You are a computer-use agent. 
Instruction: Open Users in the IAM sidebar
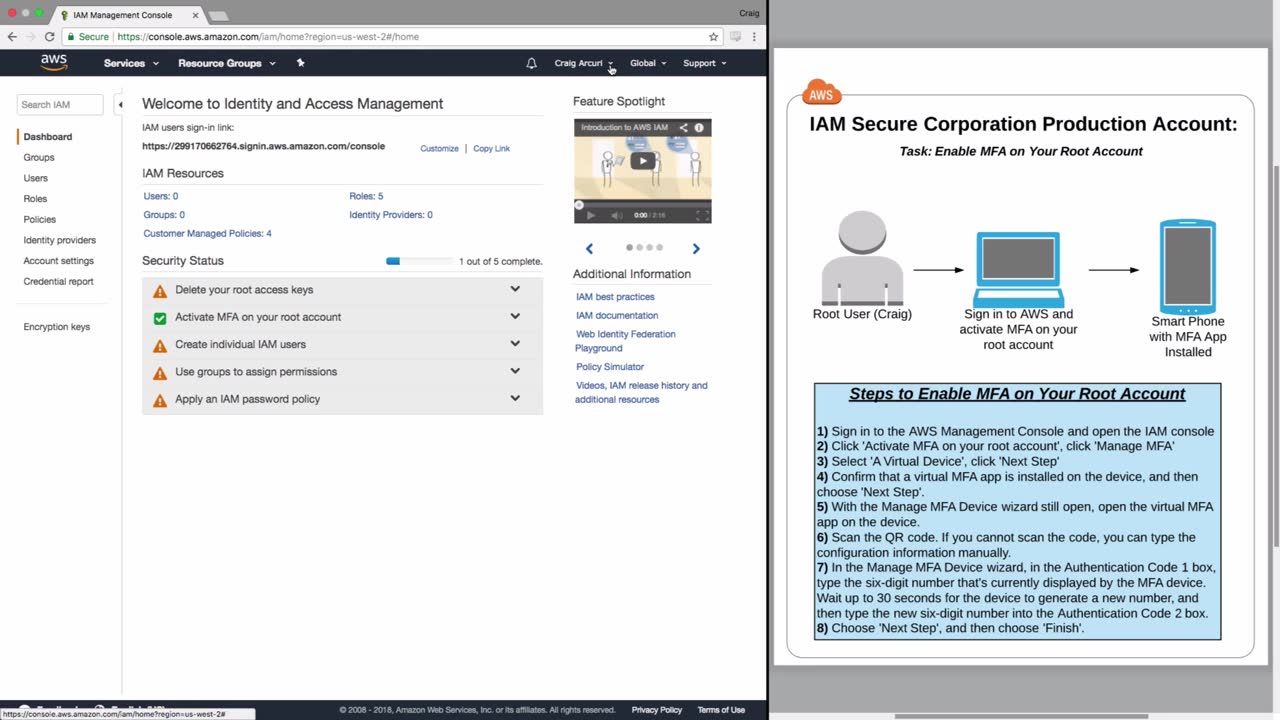tap(36, 178)
